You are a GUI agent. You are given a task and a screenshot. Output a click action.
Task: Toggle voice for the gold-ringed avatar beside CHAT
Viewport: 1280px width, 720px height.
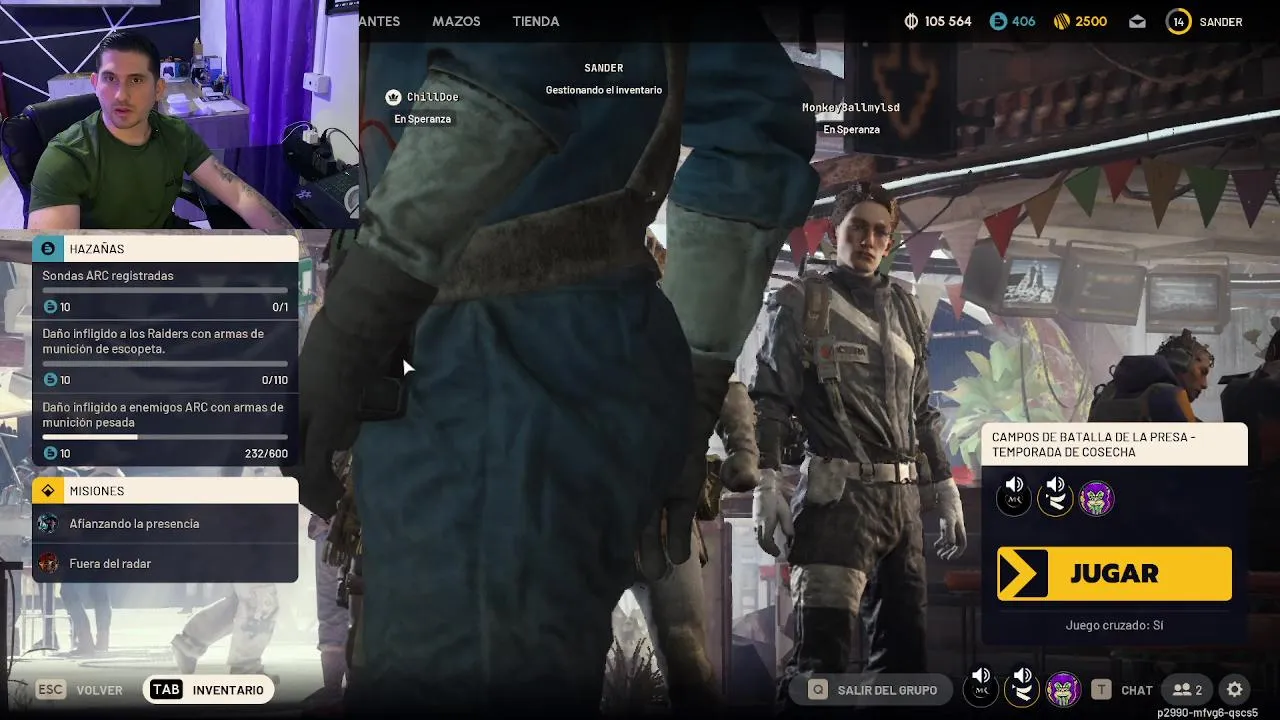pyautogui.click(x=1022, y=689)
